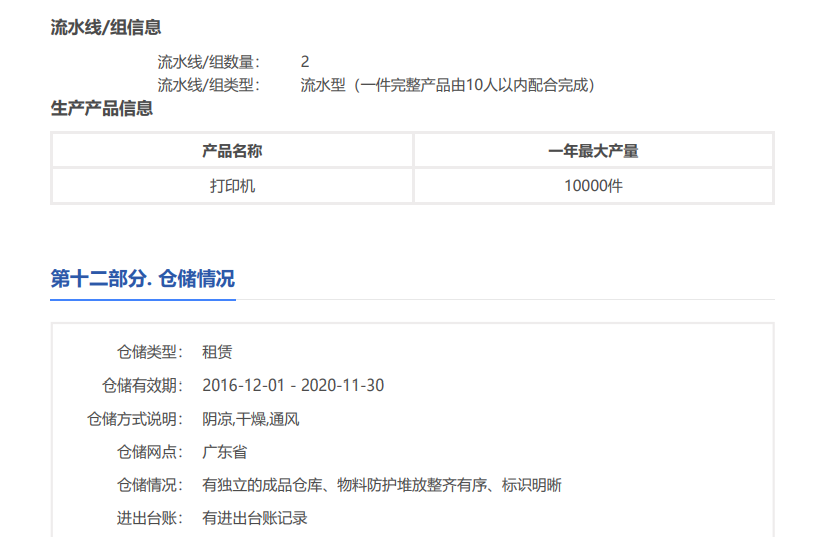Viewport: 824px width, 537px height.
Task: Click the 流水线/组信息 section heading
Action: click(106, 28)
